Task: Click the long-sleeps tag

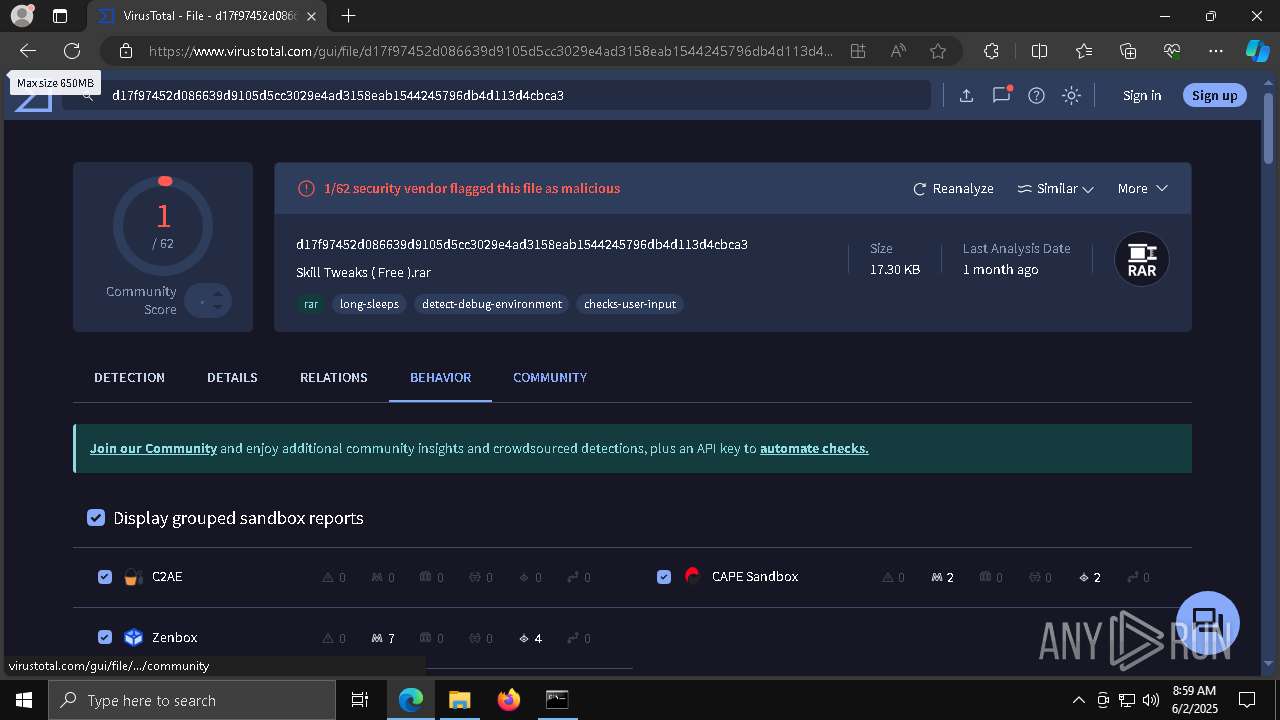Action: click(369, 304)
